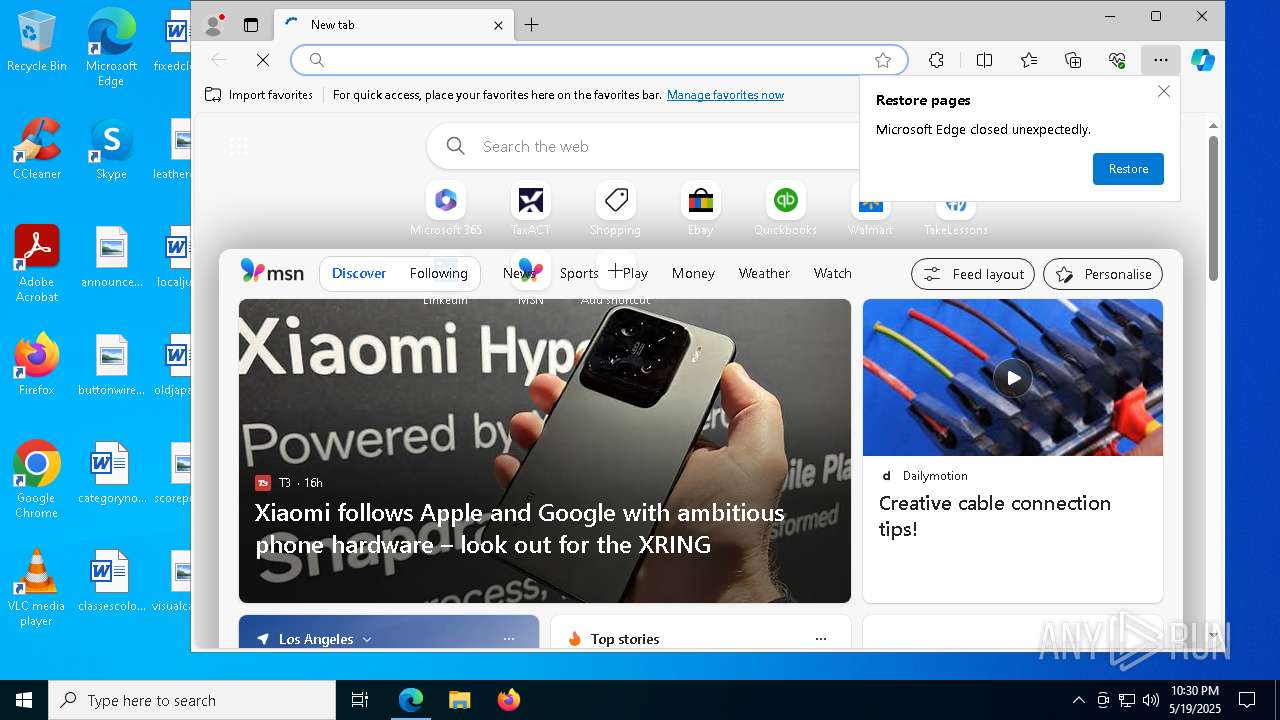Image resolution: width=1280 pixels, height=720 pixels.
Task: Open a new tab with plus button
Action: coord(532,25)
